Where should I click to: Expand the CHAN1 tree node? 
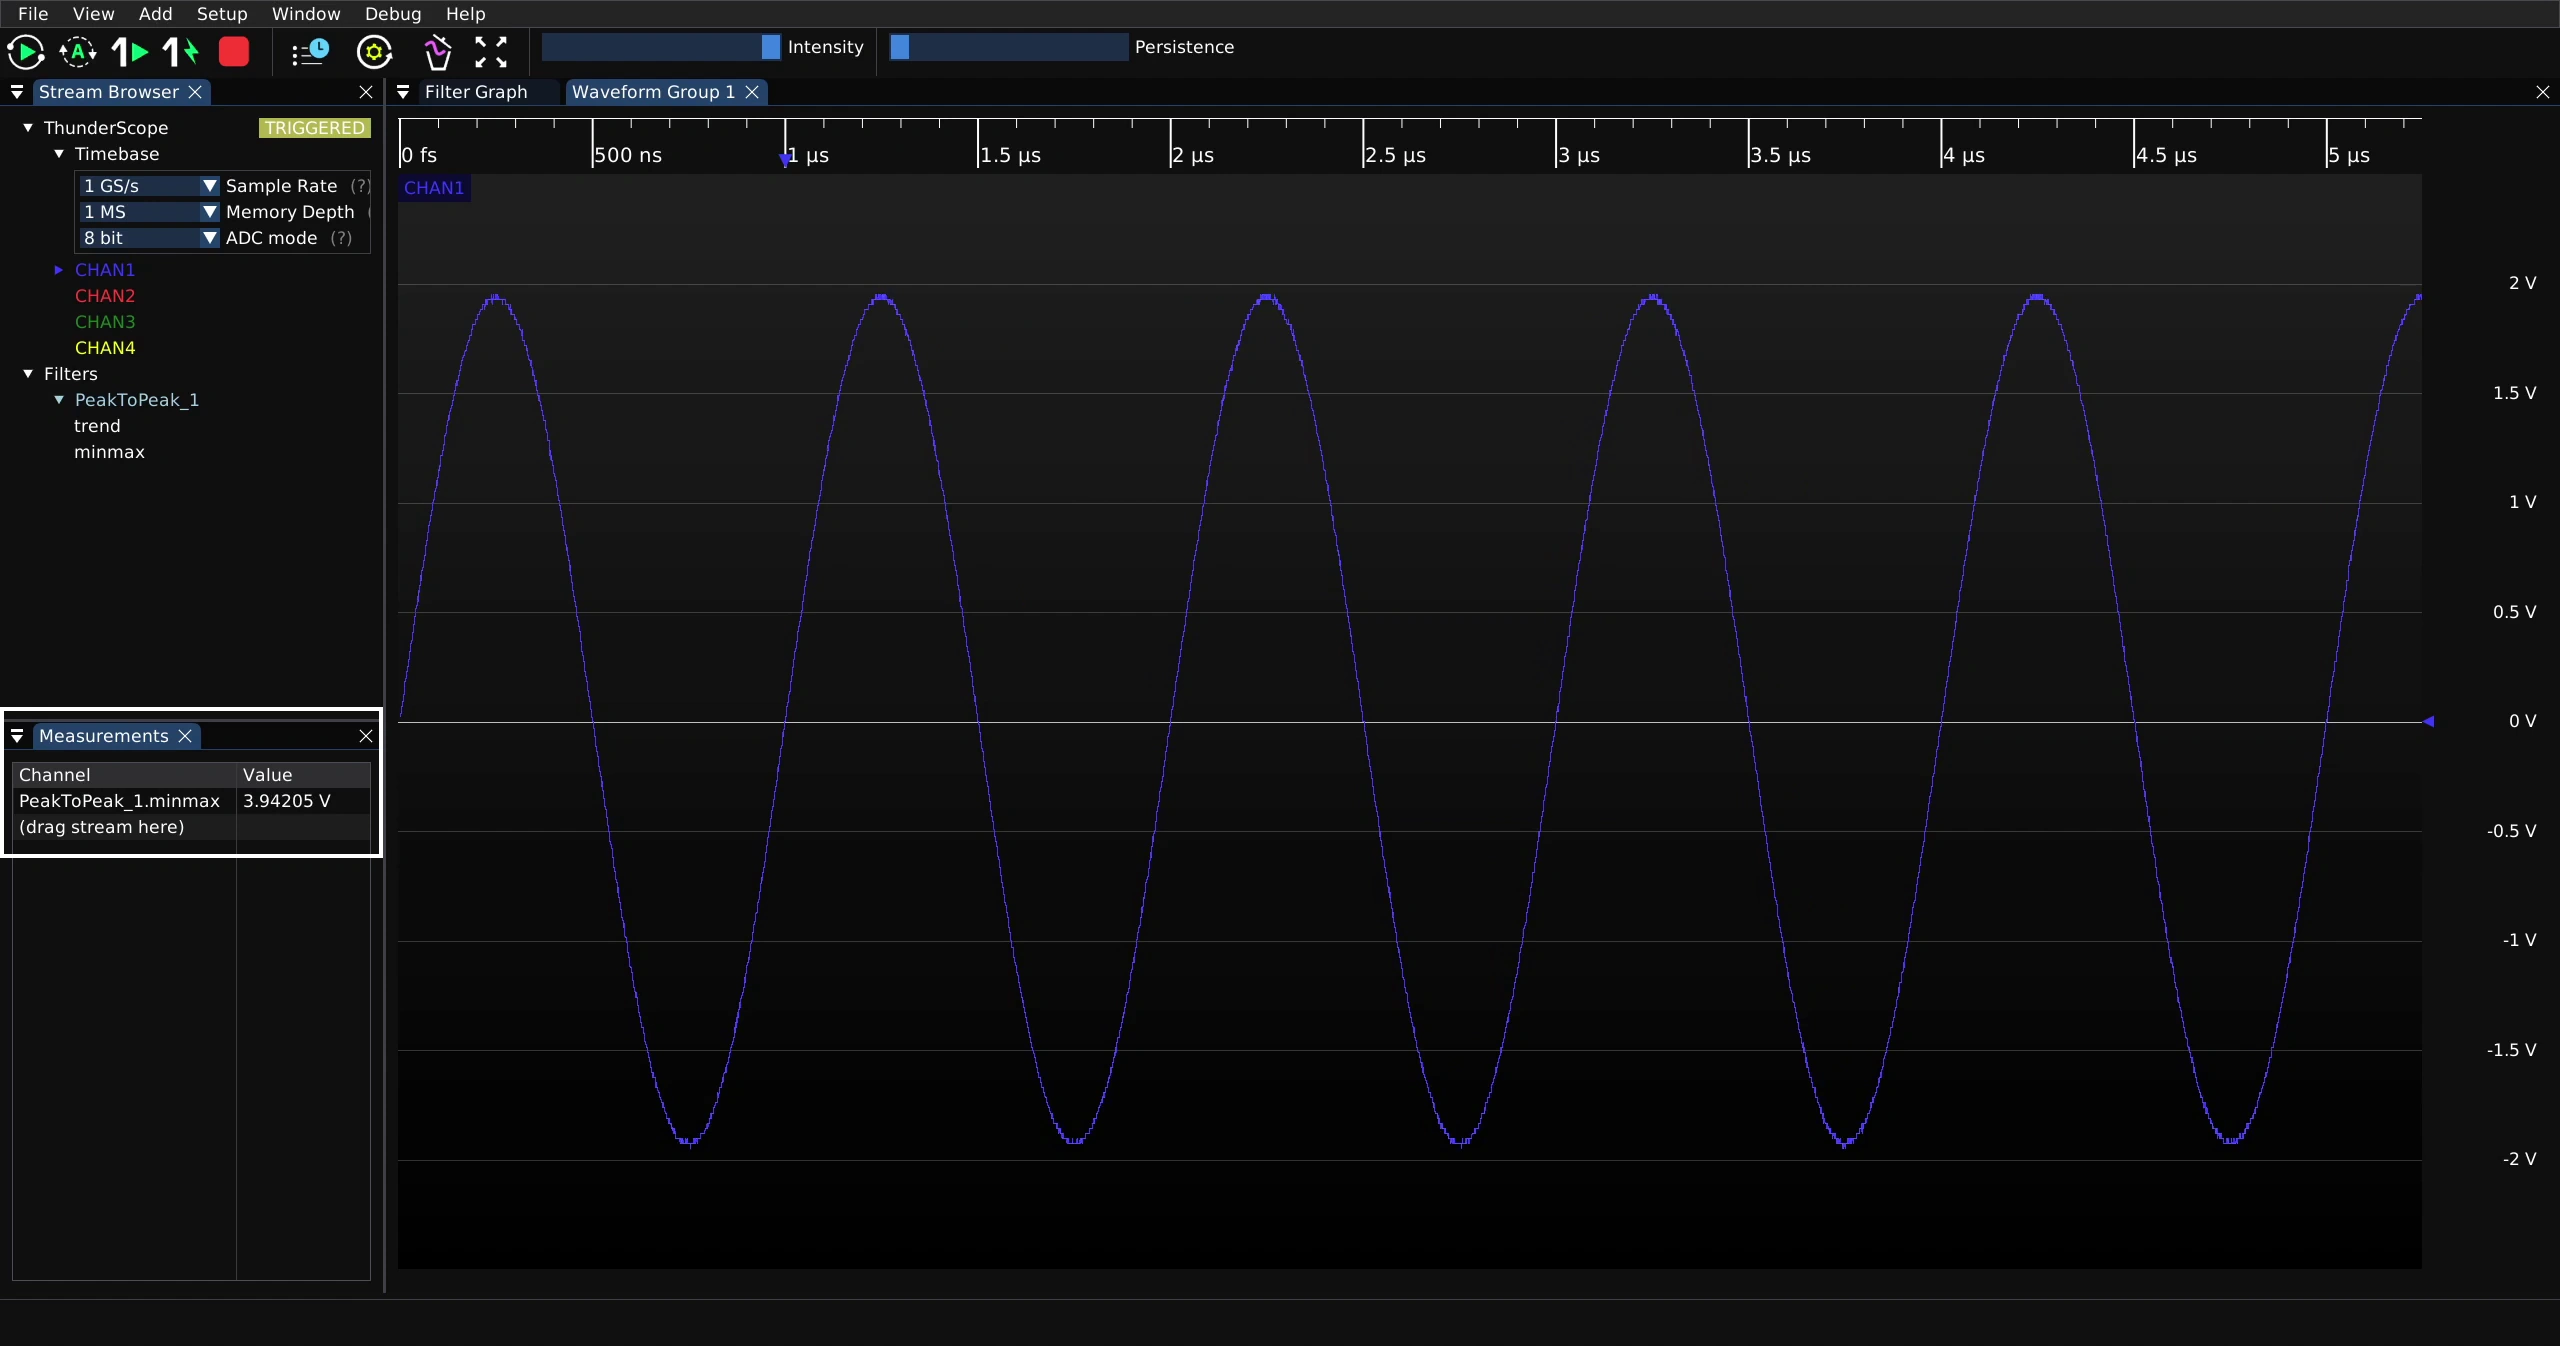click(x=59, y=270)
